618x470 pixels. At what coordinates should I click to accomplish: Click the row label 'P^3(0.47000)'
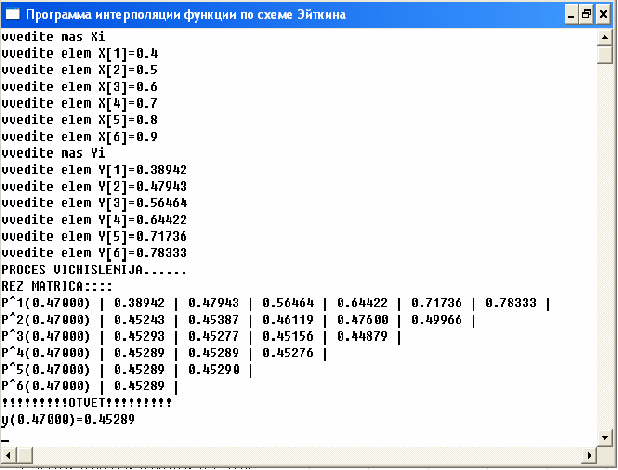pos(46,336)
